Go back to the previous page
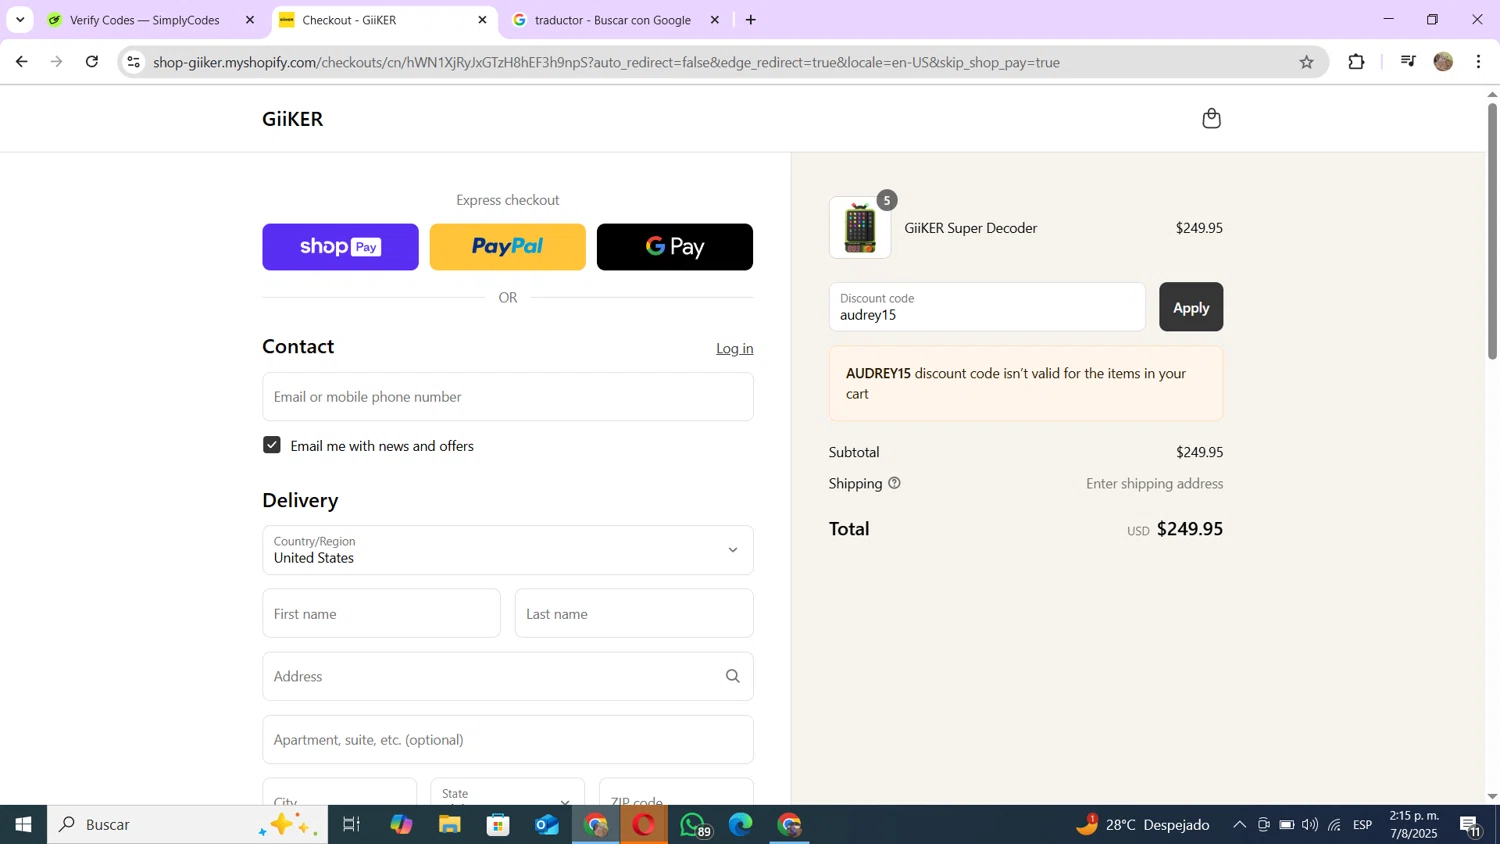 [x=21, y=62]
